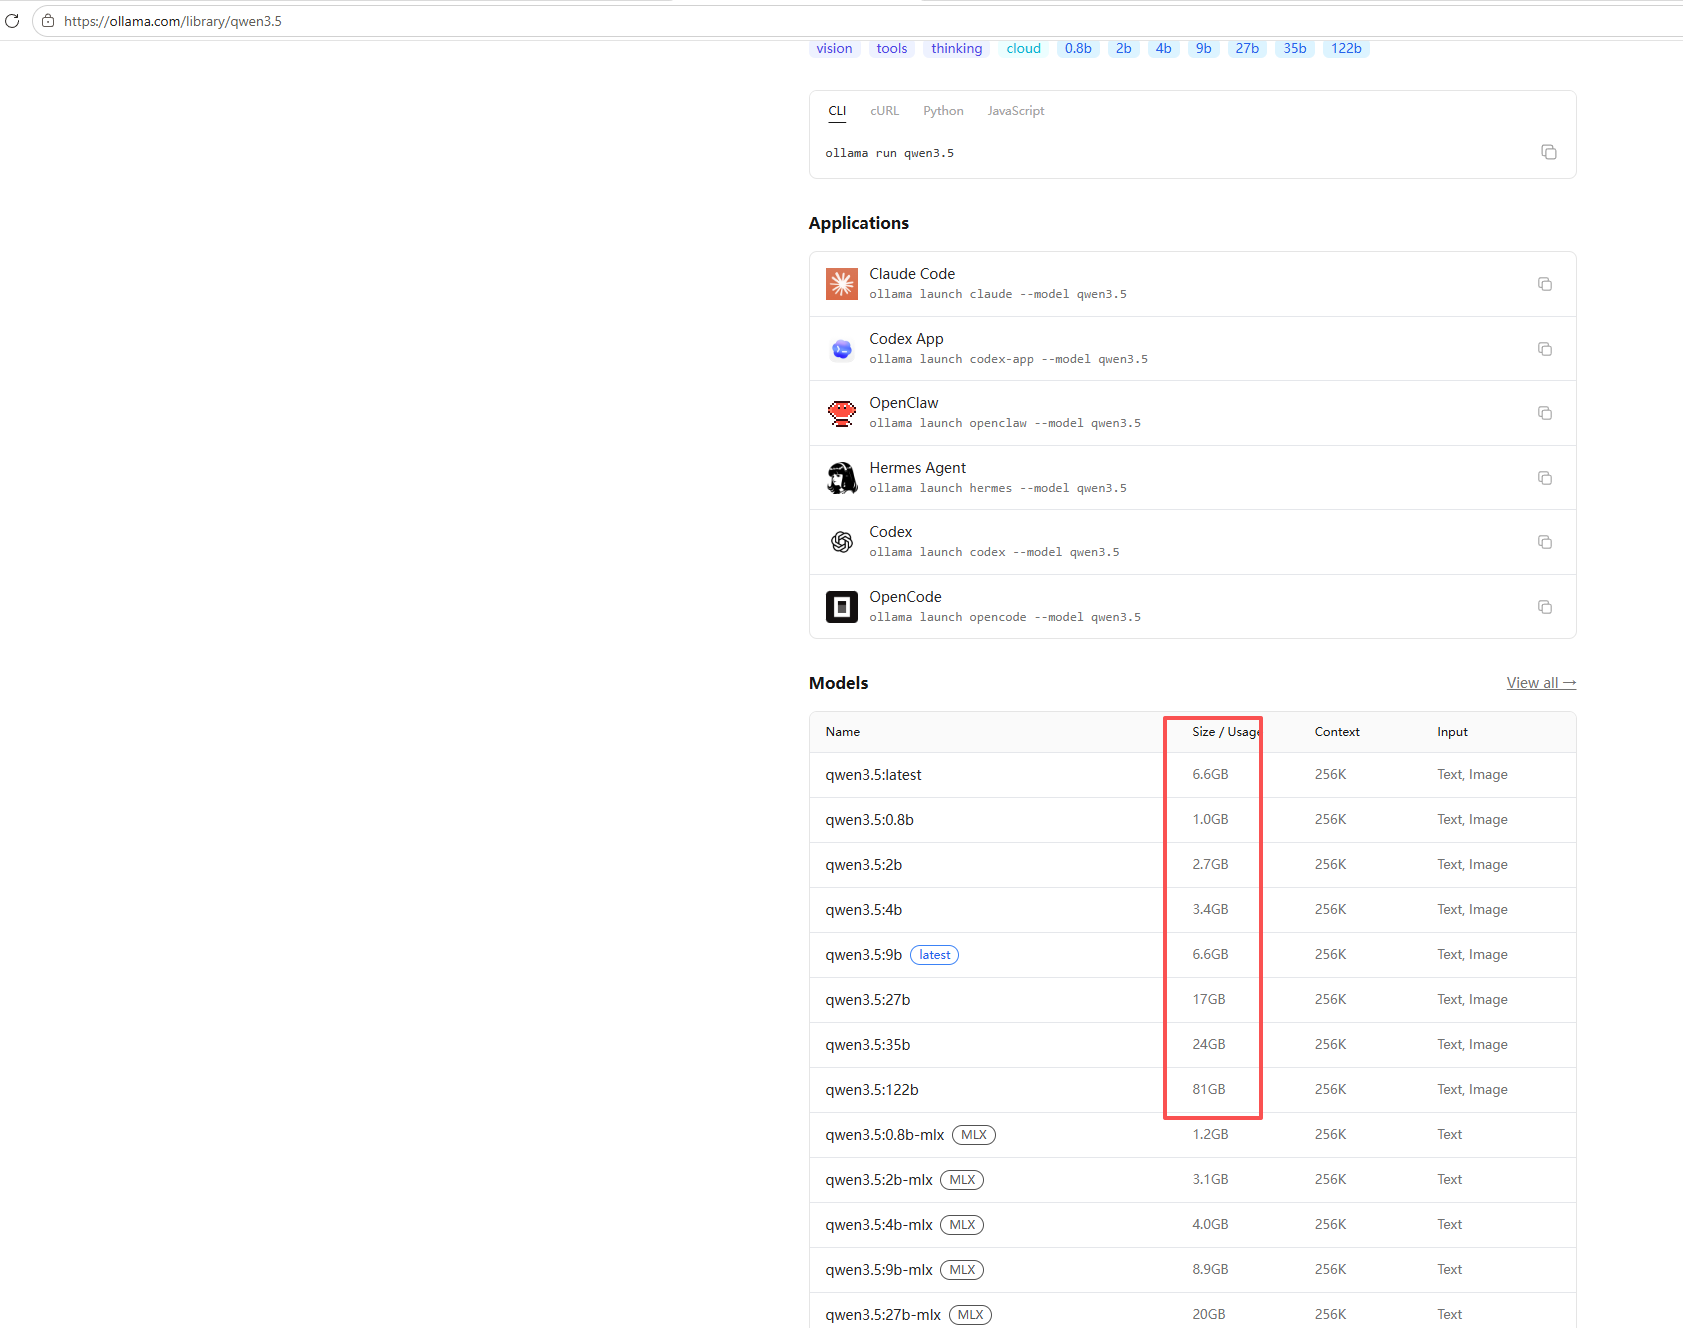Open the JavaScript tab

point(1015,111)
